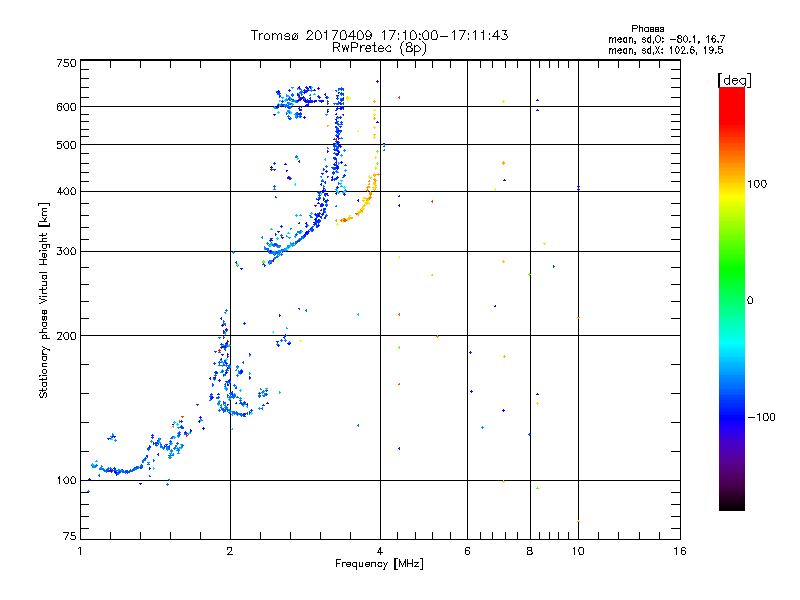Click the "Frequency [MHz]" axis label
The width and height of the screenshot is (800, 600).
point(379,564)
